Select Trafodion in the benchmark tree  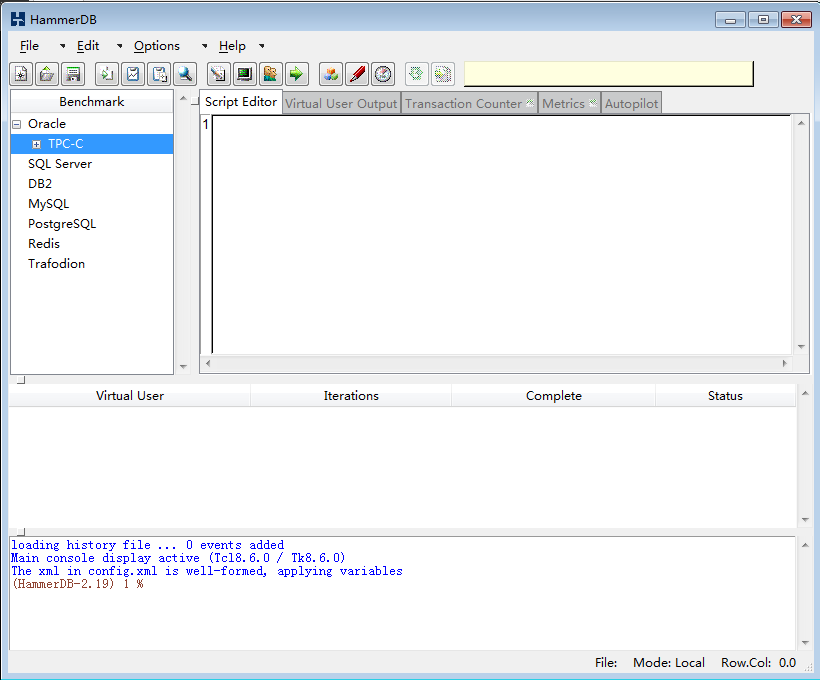[56, 264]
